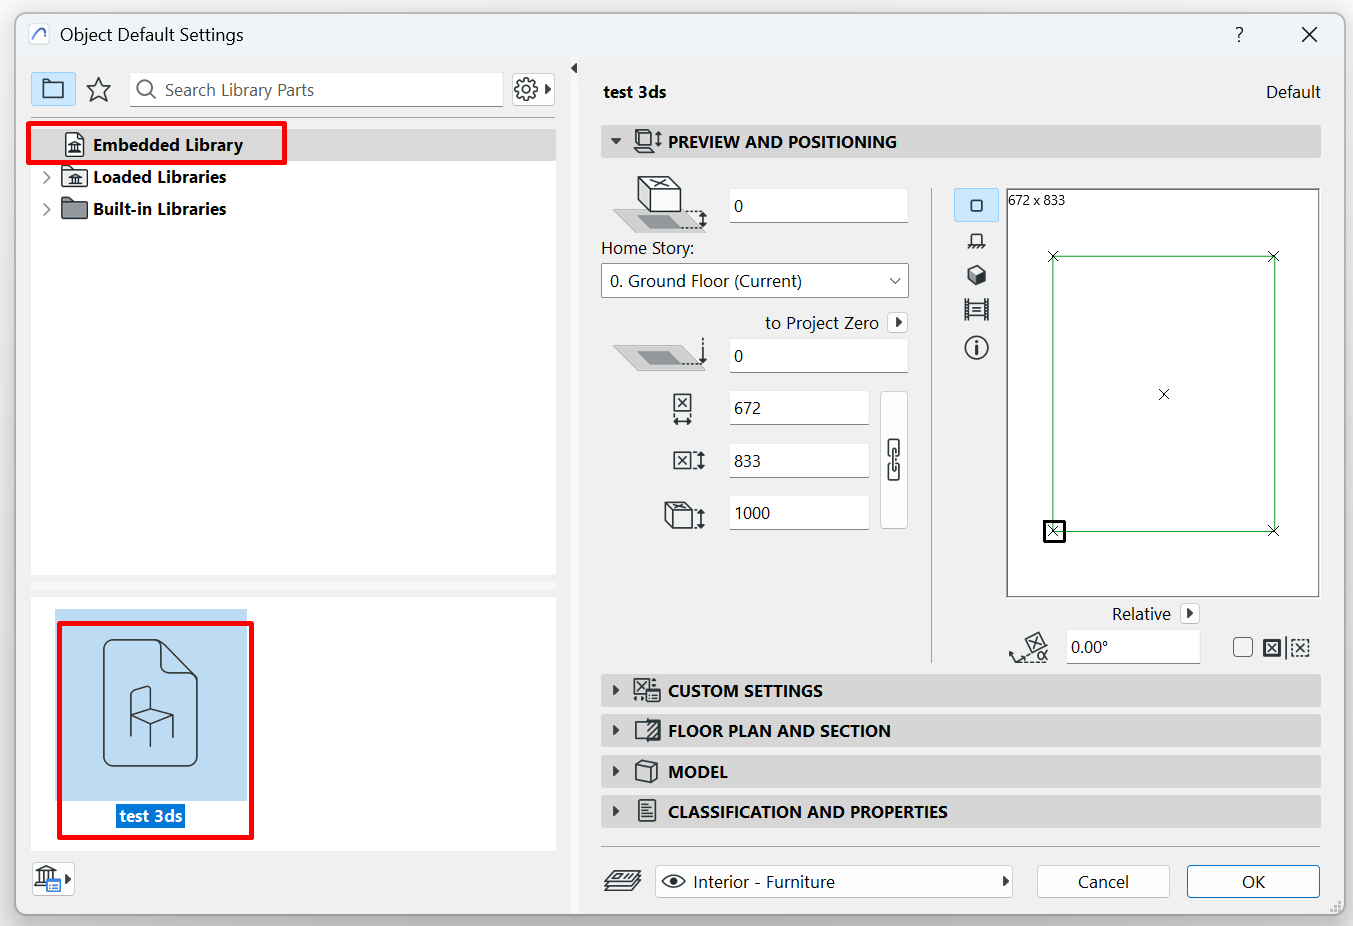Open the Interior - Furniture layer selector
The image size is (1353, 926).
834,882
